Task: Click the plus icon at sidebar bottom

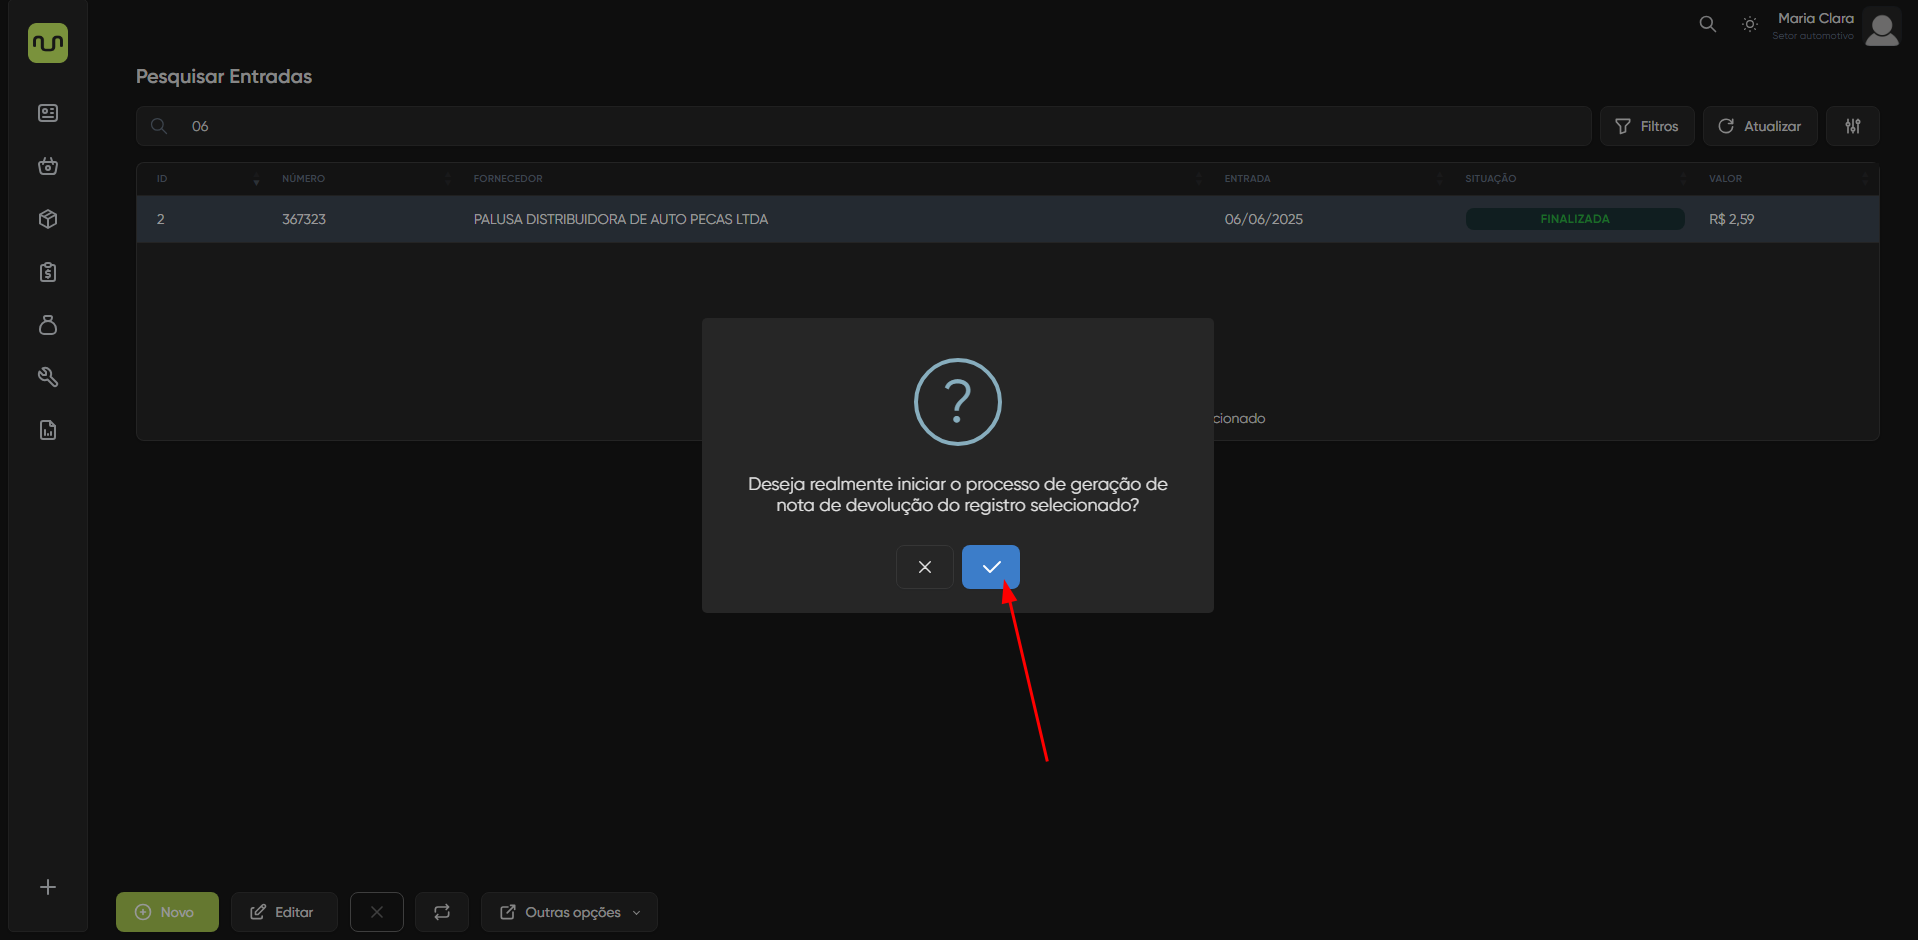Action: pyautogui.click(x=48, y=887)
